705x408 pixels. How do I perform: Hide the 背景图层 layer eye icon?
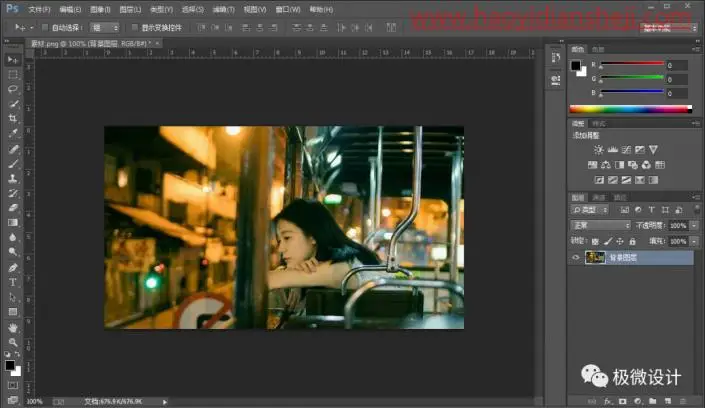tap(576, 257)
